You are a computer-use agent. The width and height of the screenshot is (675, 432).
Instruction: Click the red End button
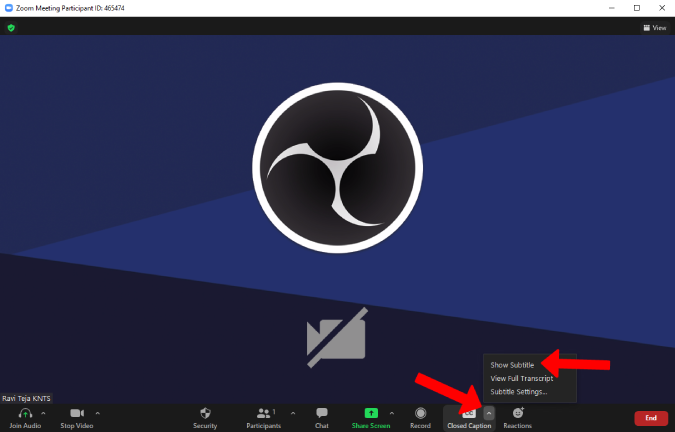(651, 418)
